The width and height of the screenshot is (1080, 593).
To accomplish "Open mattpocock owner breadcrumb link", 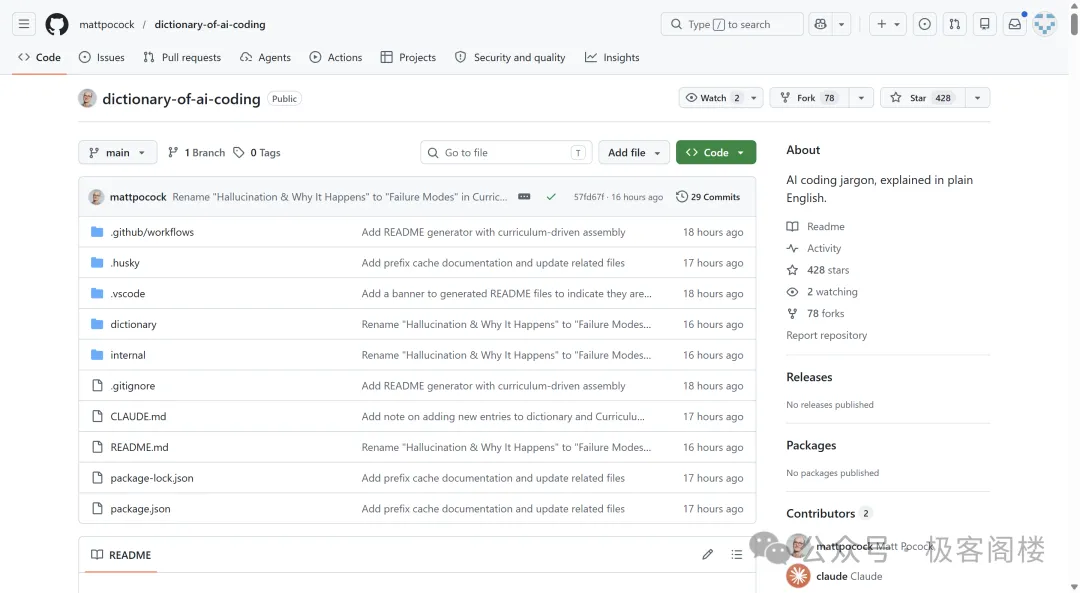I will [107, 24].
